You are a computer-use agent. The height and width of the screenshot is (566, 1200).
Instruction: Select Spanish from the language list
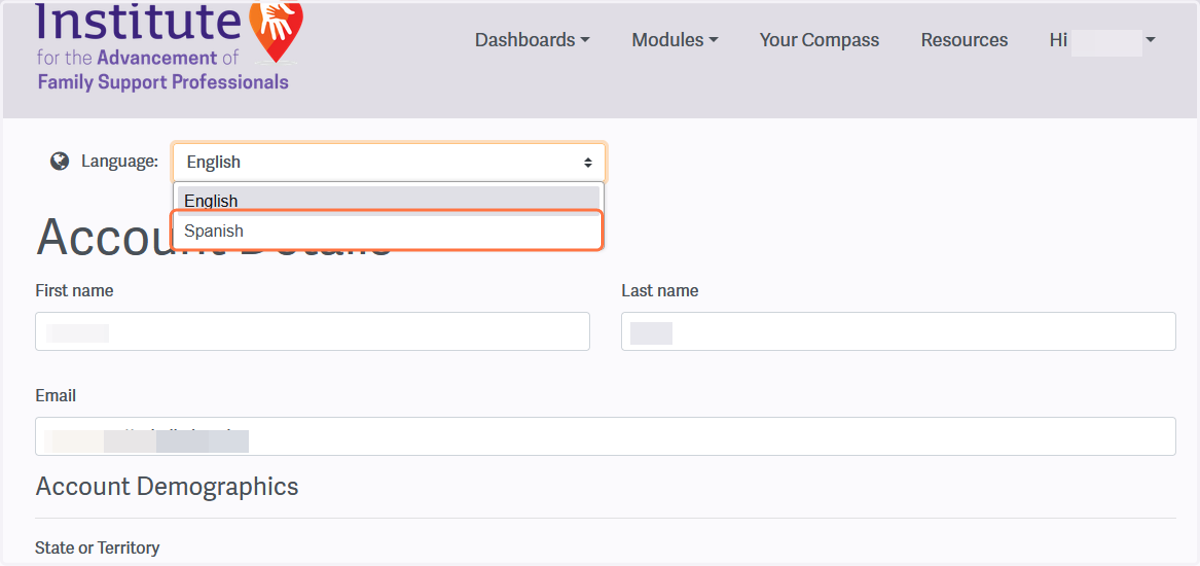tap(388, 231)
